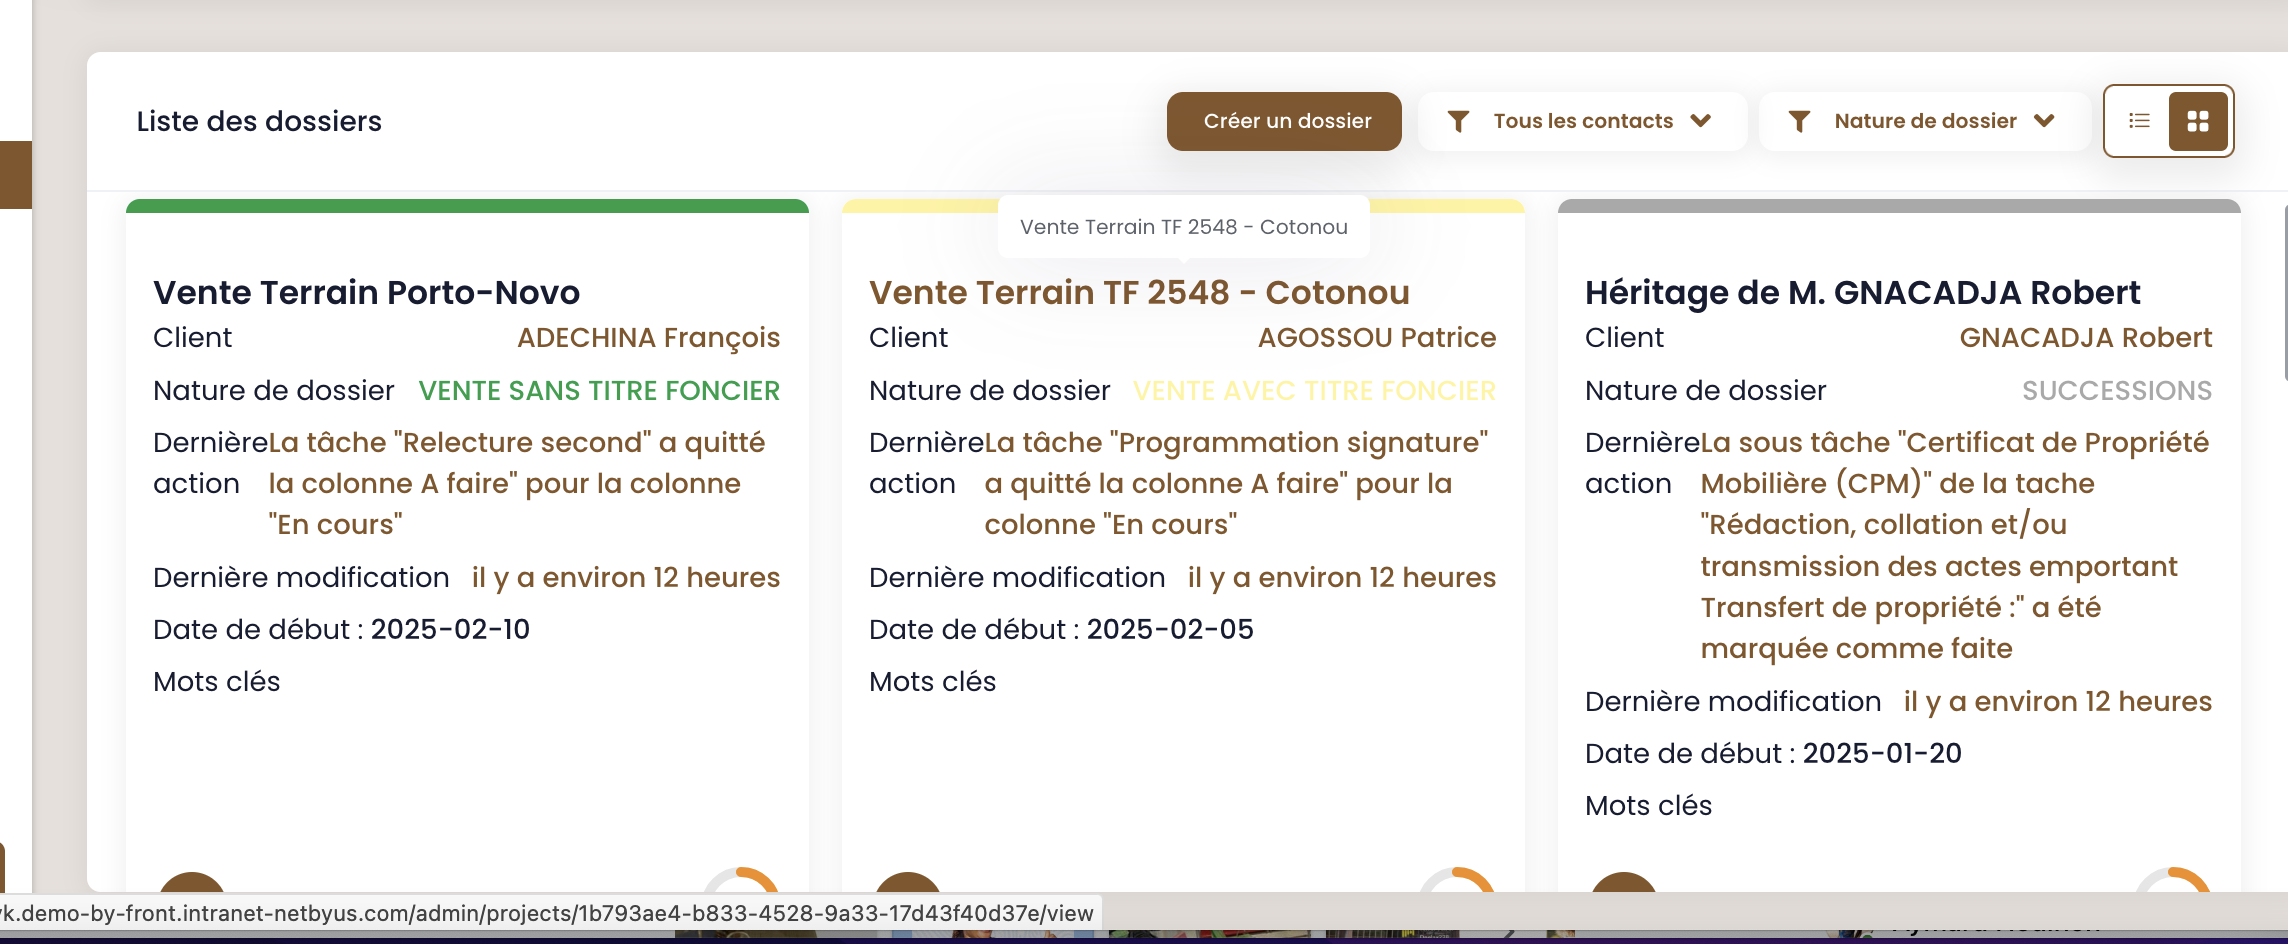Click the VENTE SANS TITRE FONCIER label
The width and height of the screenshot is (2288, 944).
599,391
